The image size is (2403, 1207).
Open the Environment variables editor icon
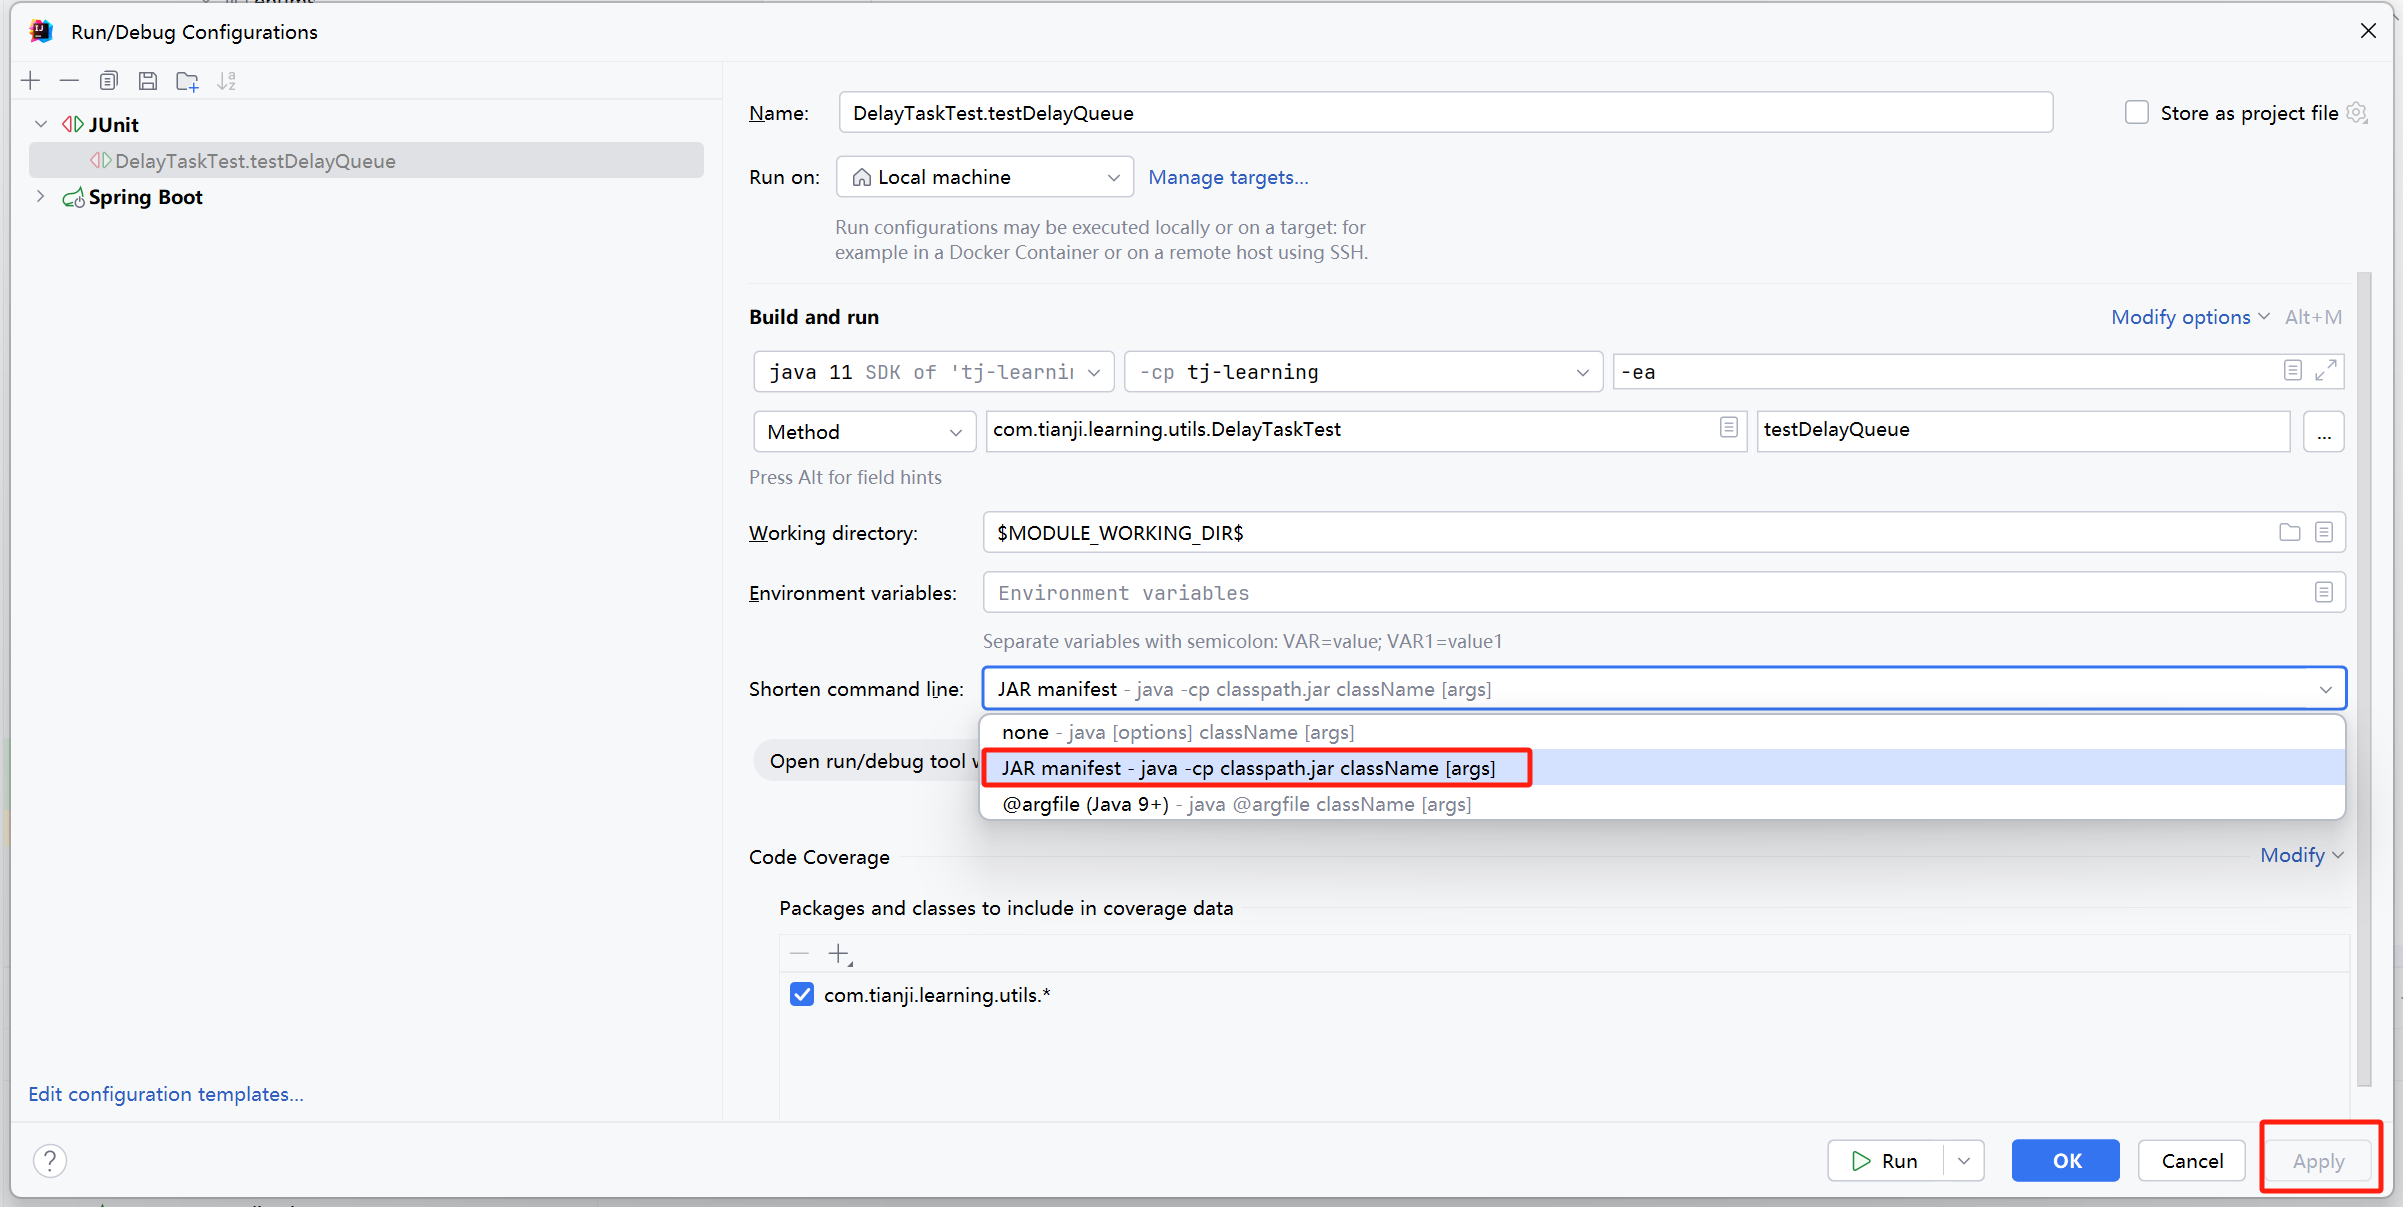[2324, 592]
